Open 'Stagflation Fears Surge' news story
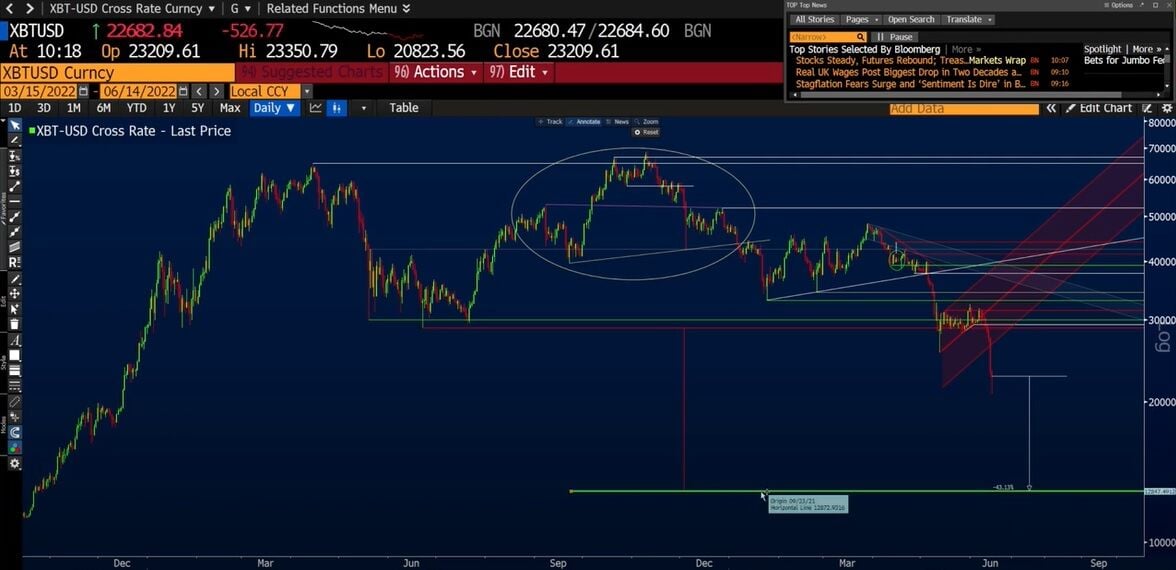Screen dimensions: 1176x570 point(910,84)
